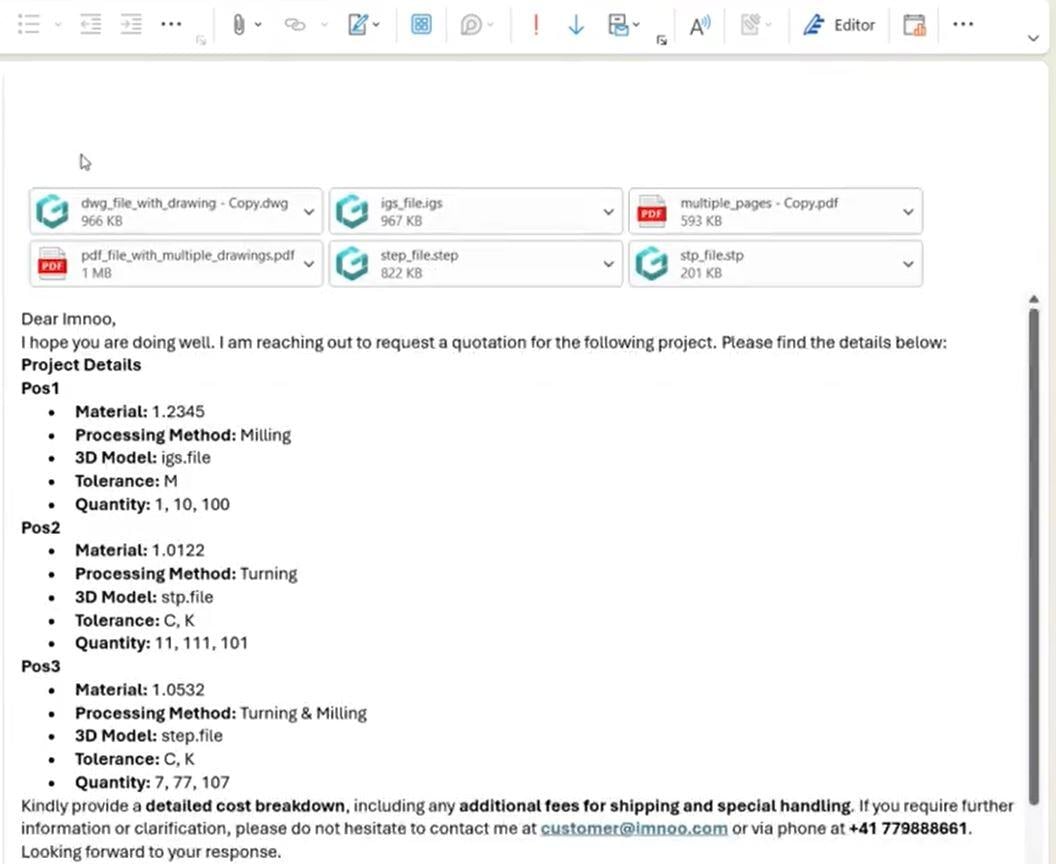Click the Insert Link chain icon

(x=294, y=25)
